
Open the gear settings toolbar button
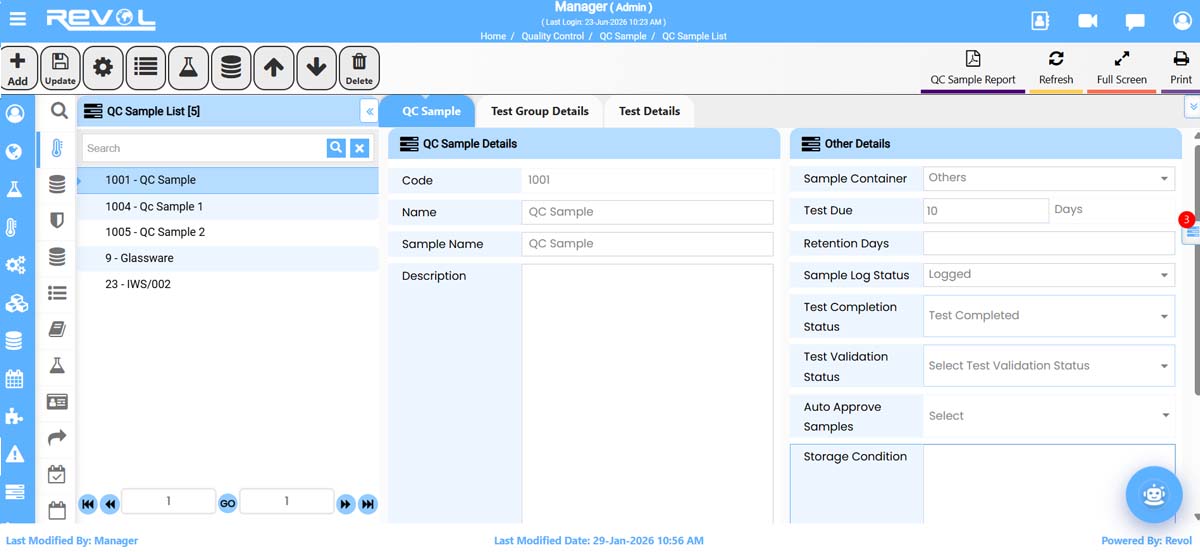click(x=103, y=68)
